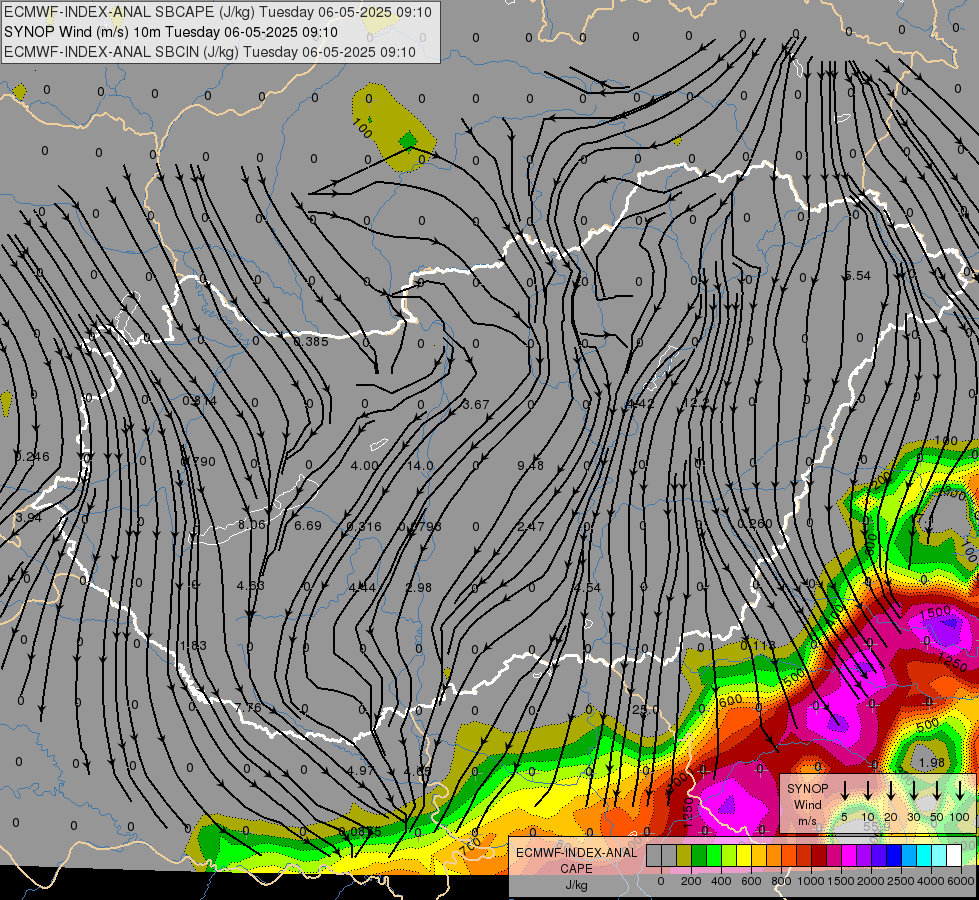The width and height of the screenshot is (979, 900).
Task: Click the 5.54 value on the map
Action: click(x=857, y=276)
